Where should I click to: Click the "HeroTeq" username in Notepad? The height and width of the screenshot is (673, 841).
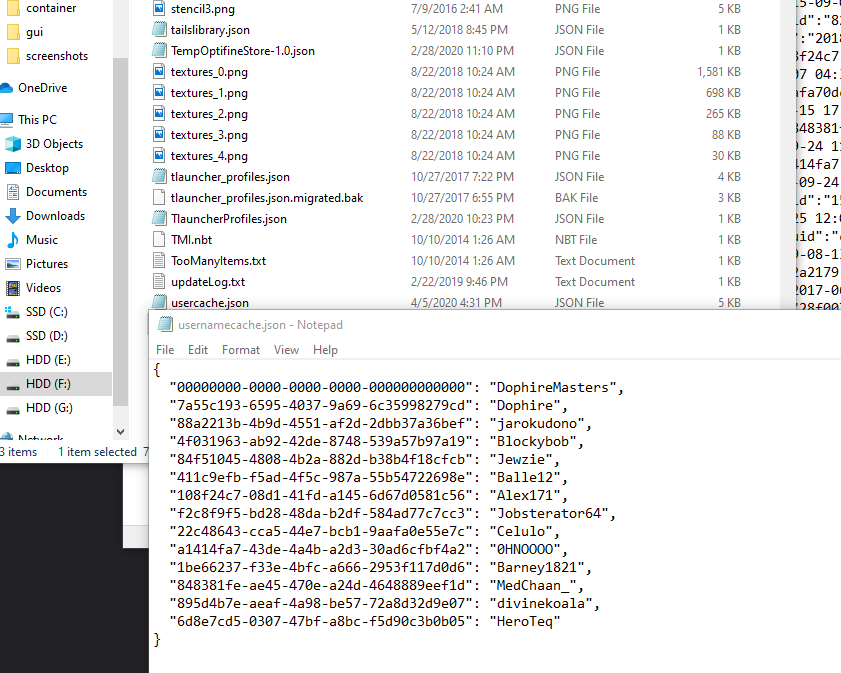tap(525, 621)
